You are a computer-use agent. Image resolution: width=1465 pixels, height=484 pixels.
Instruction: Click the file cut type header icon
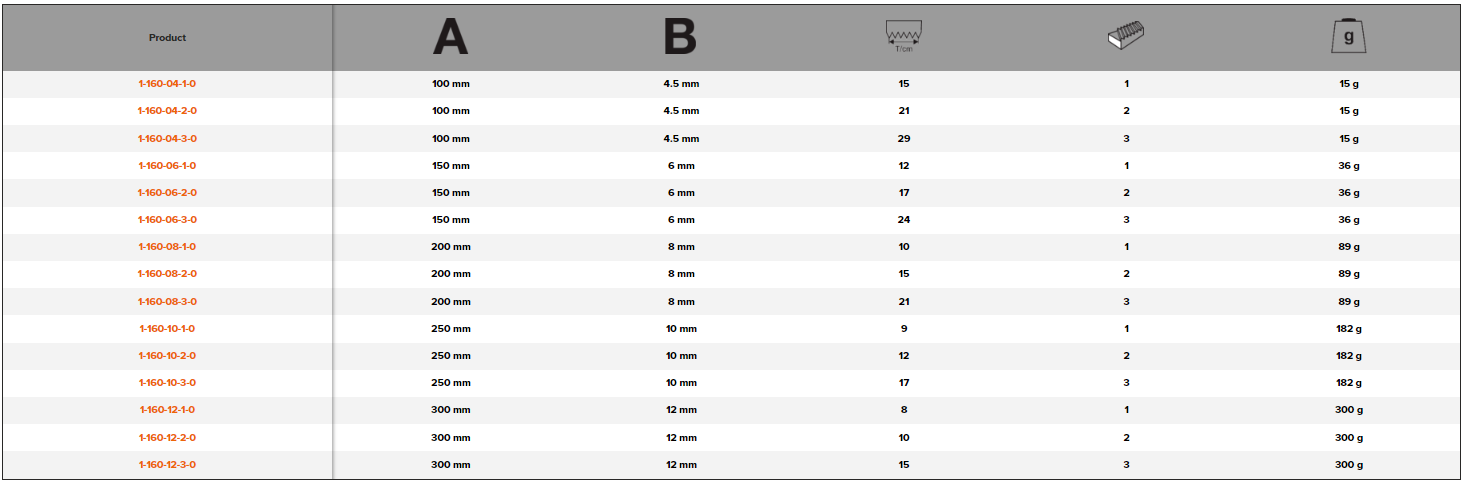[1126, 37]
